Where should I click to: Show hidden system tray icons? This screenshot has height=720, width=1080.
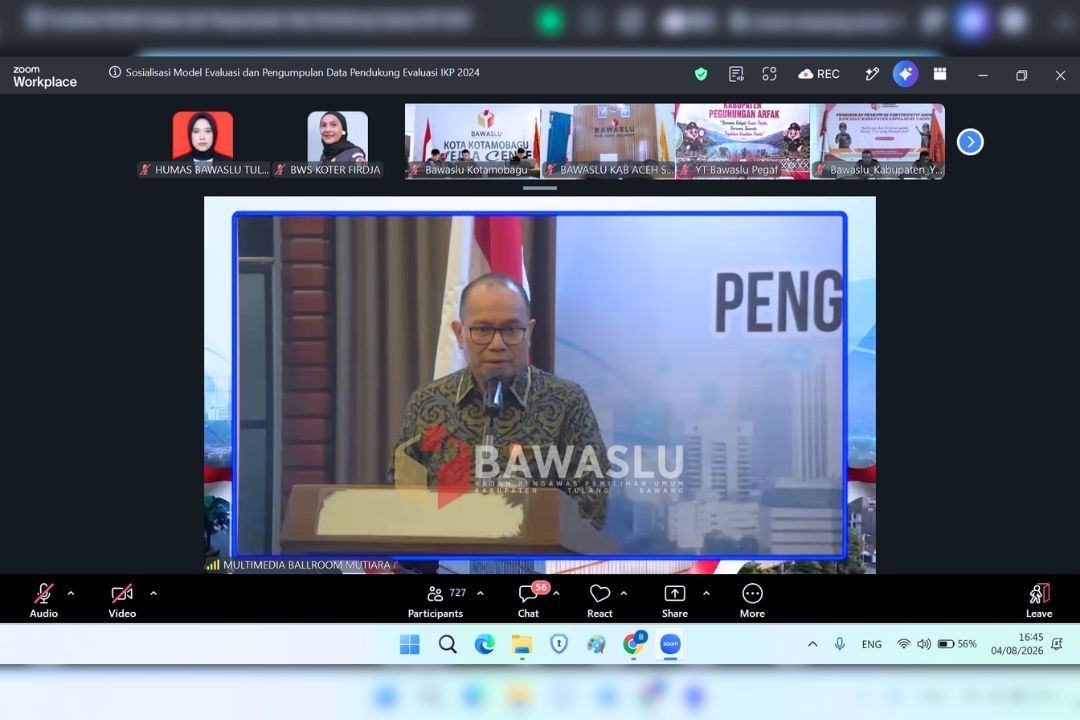click(x=813, y=644)
